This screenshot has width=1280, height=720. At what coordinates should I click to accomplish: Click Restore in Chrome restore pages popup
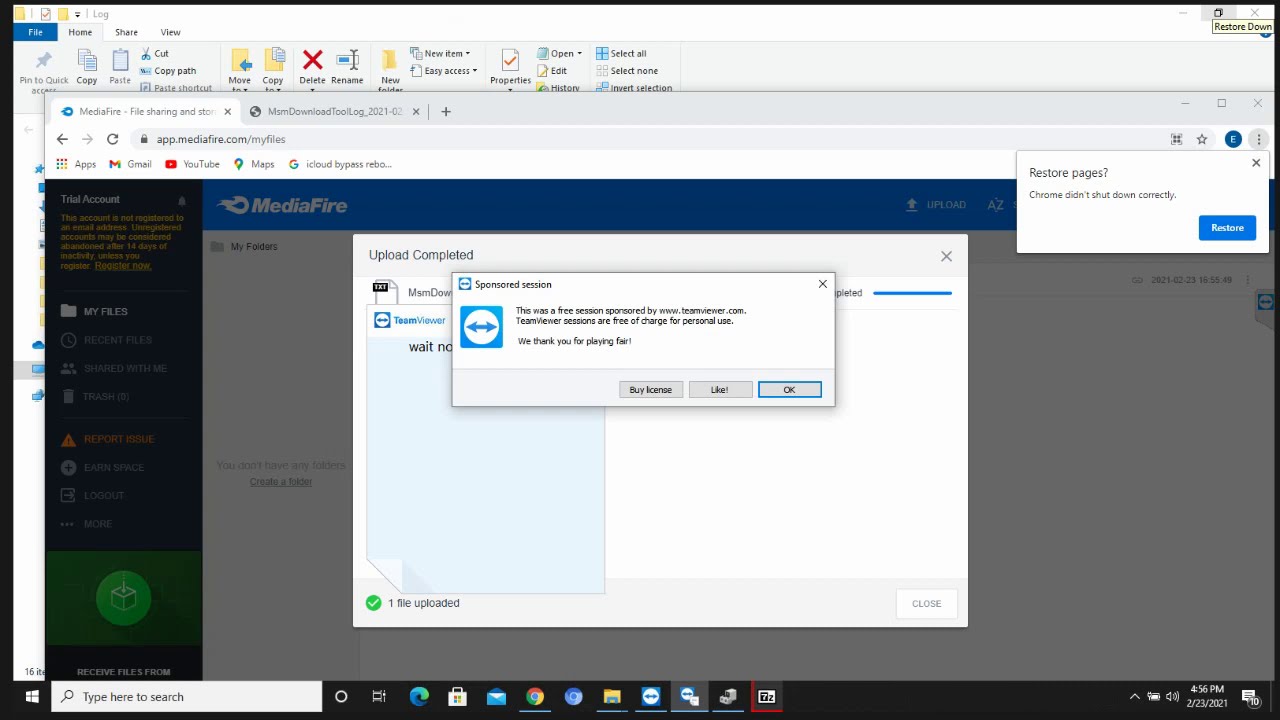coord(1227,228)
